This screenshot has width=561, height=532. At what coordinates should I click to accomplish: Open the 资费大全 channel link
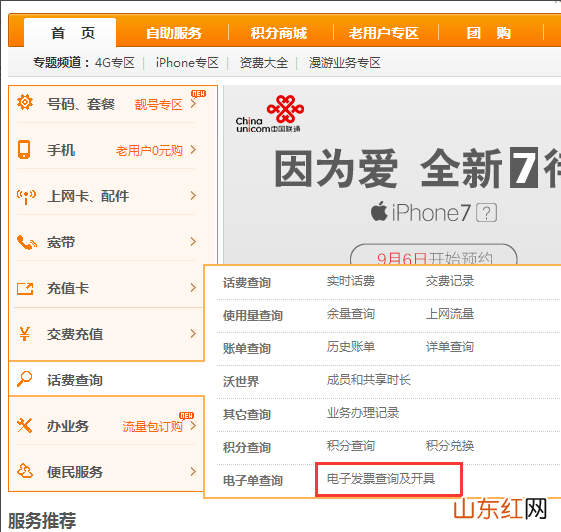click(x=264, y=63)
